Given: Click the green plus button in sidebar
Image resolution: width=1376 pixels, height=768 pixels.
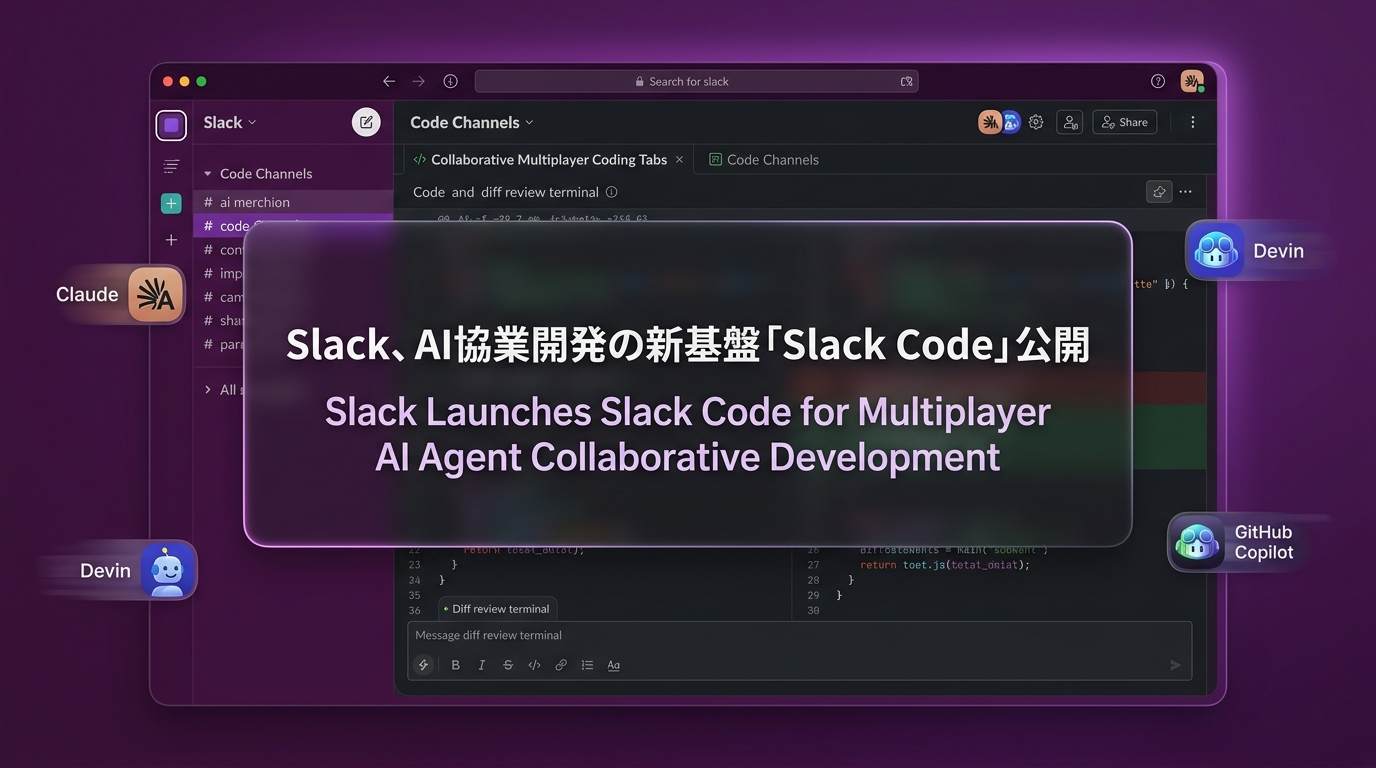Looking at the screenshot, I should pos(171,203).
